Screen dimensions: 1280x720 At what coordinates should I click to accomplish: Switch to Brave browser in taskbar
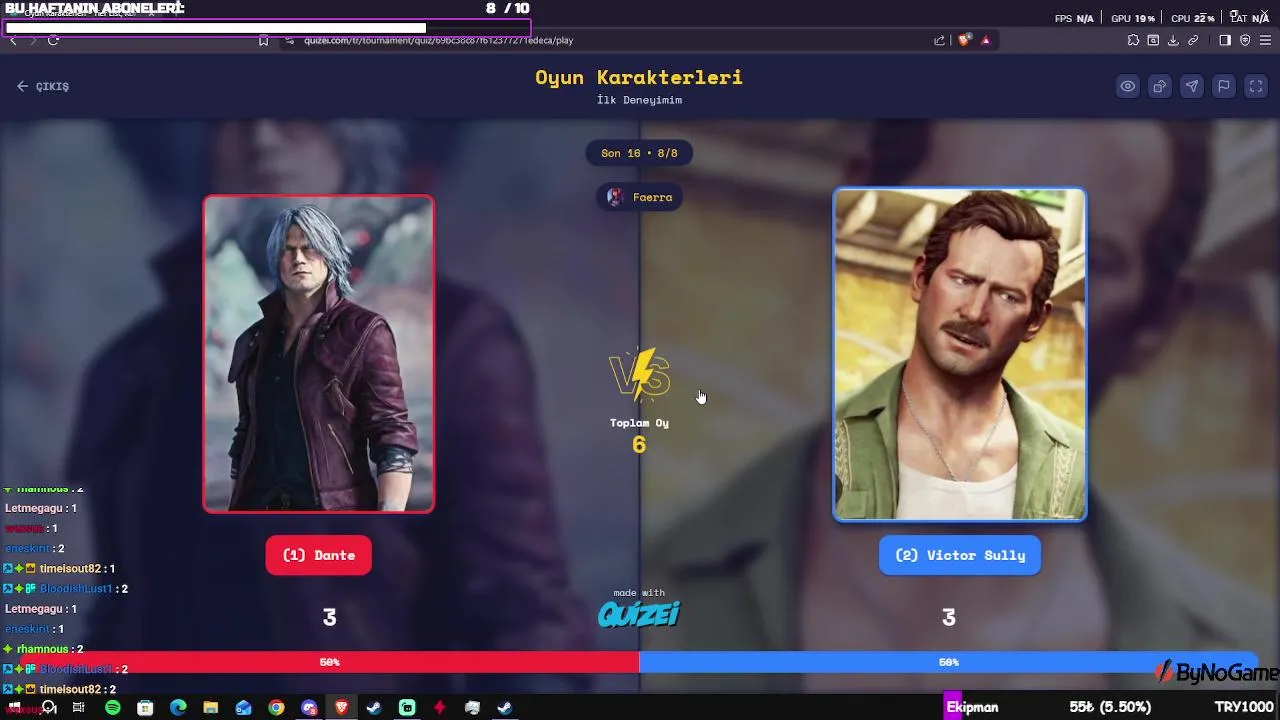pyautogui.click(x=342, y=707)
